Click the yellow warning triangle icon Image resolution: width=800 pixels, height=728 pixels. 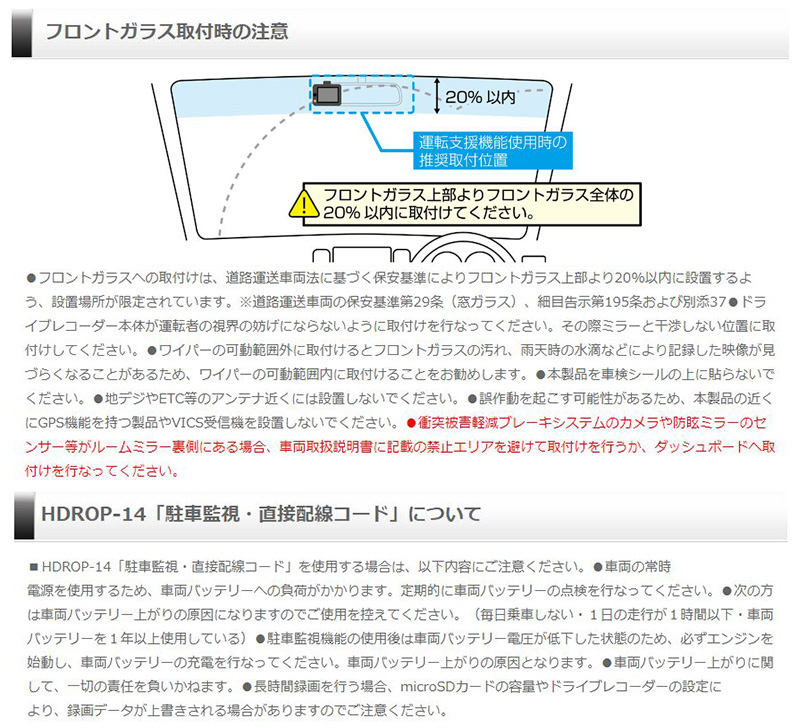click(304, 204)
